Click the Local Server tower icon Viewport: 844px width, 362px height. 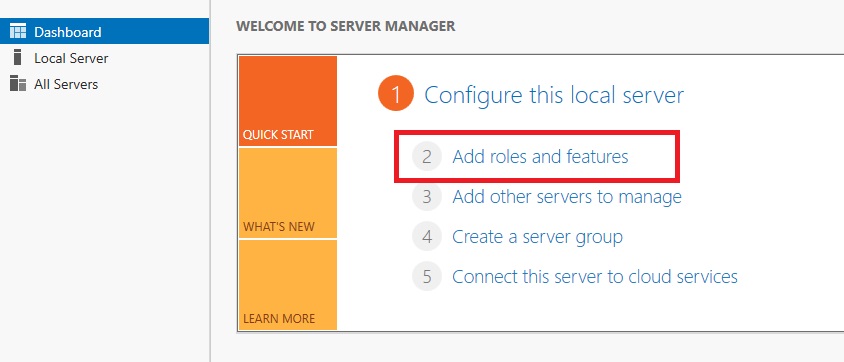click(18, 58)
